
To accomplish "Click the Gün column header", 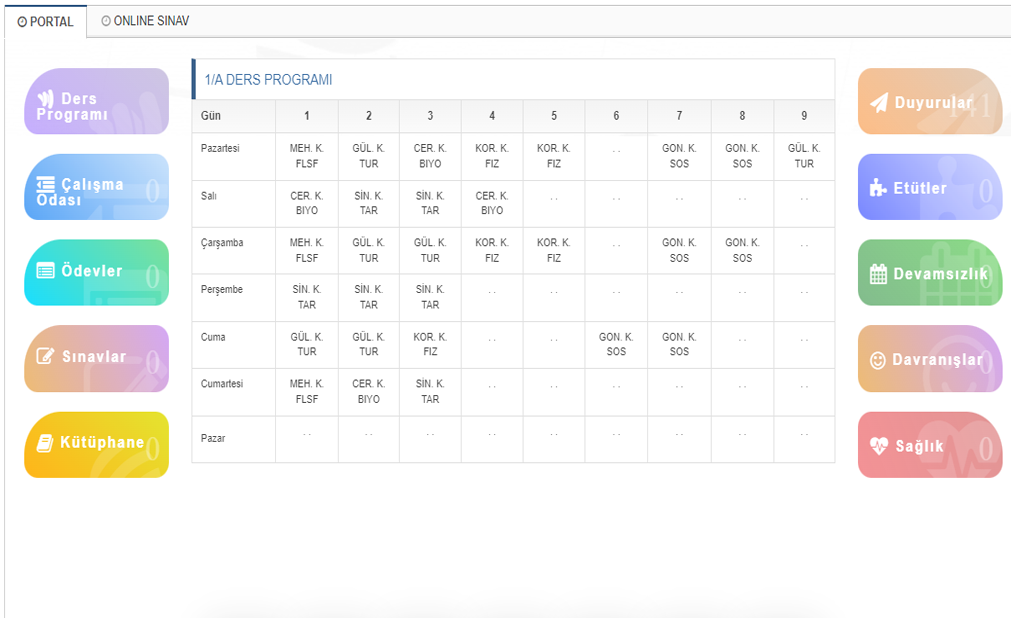I will (x=211, y=116).
